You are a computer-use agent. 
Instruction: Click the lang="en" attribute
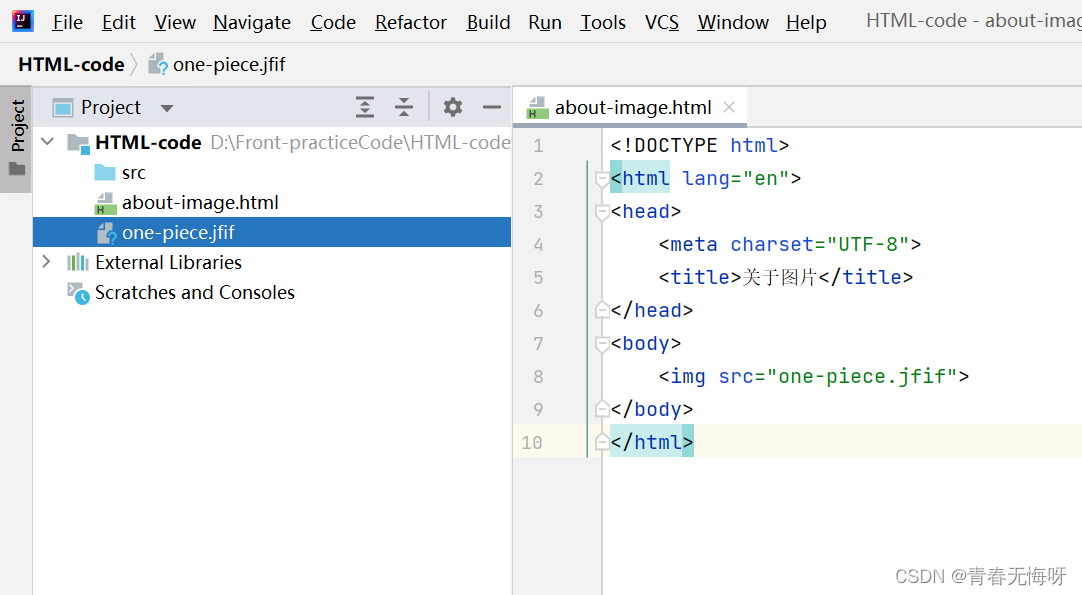tap(736, 179)
